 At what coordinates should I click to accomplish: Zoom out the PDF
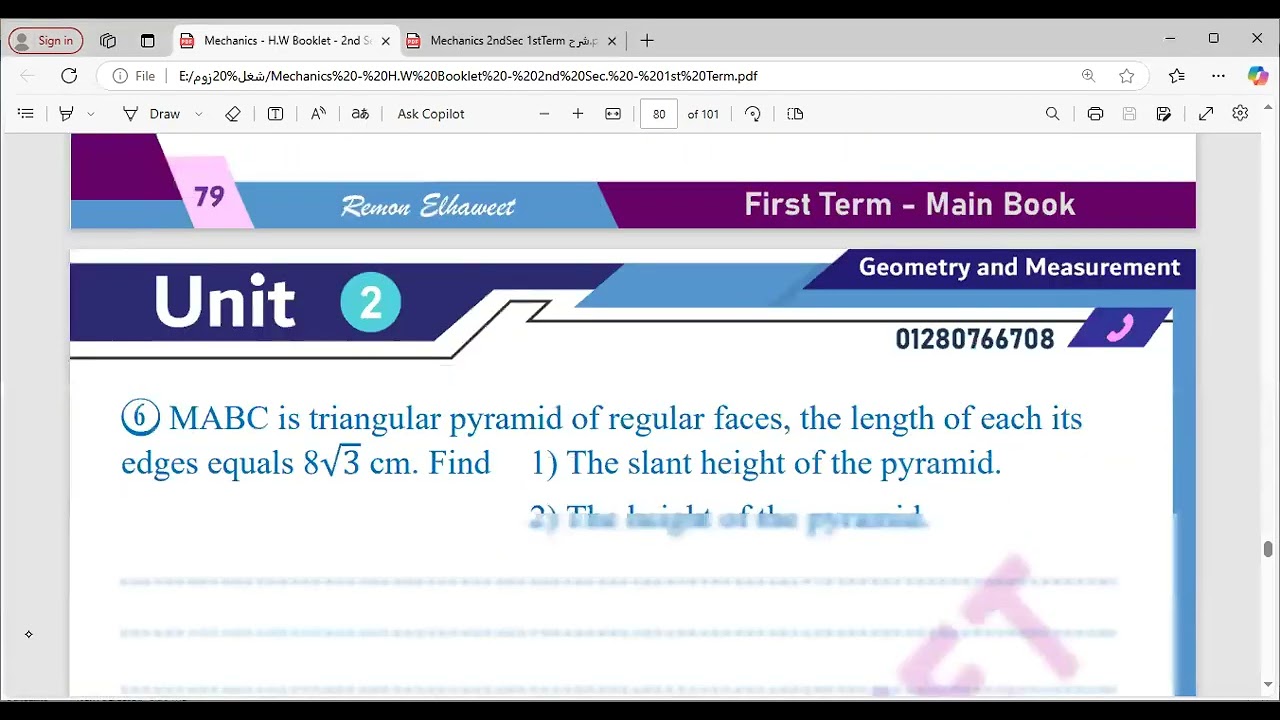544,114
